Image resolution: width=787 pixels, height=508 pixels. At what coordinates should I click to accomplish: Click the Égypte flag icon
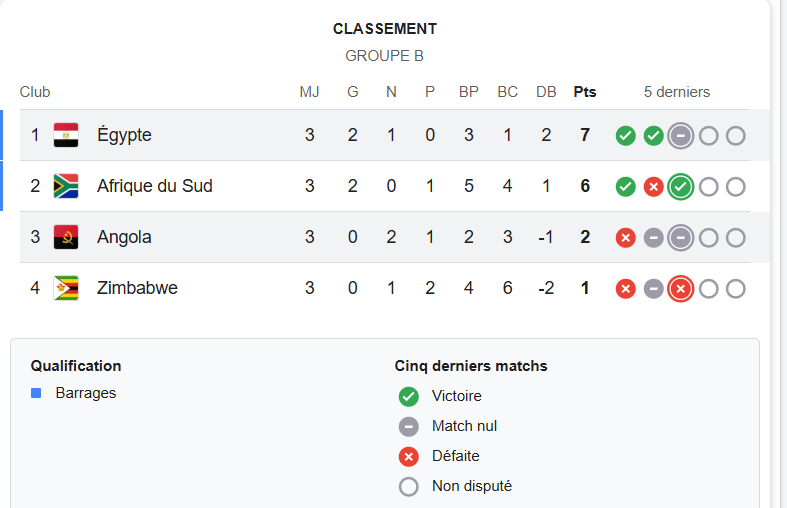tap(66, 135)
